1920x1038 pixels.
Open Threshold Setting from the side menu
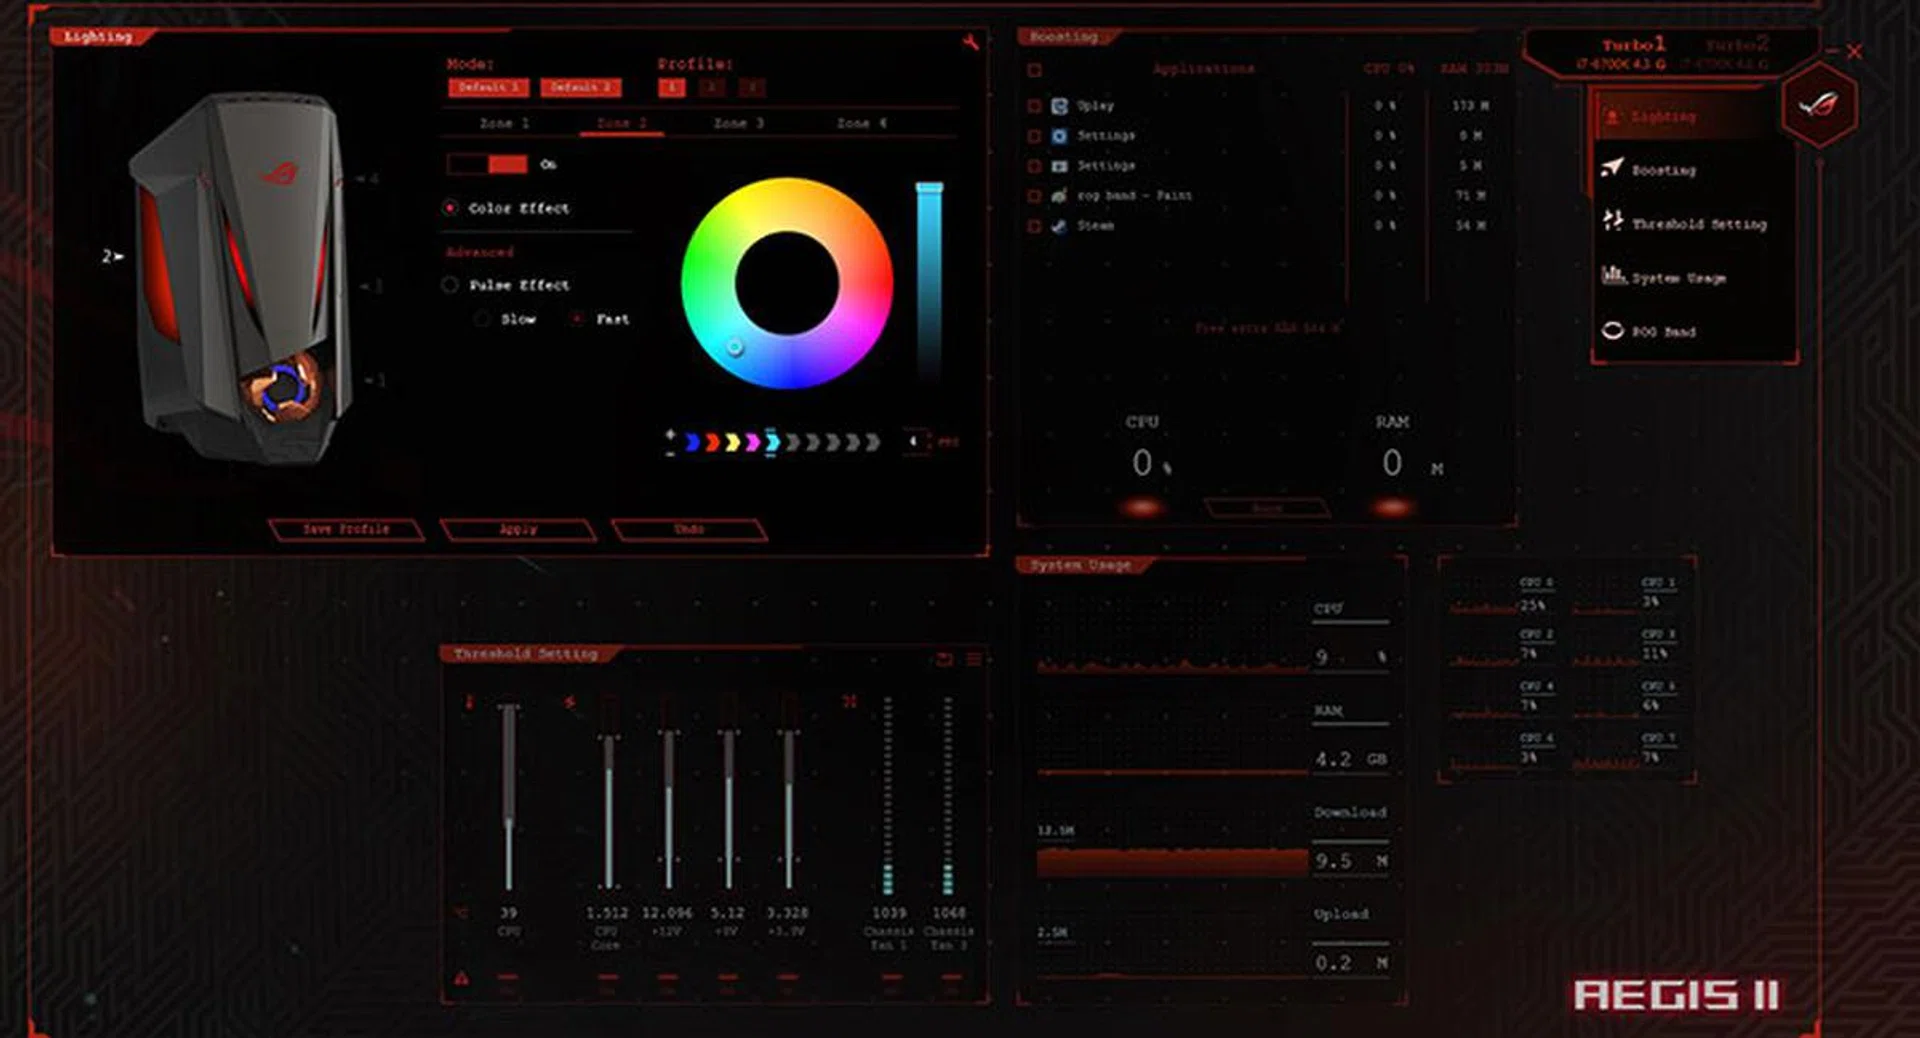tap(1697, 224)
